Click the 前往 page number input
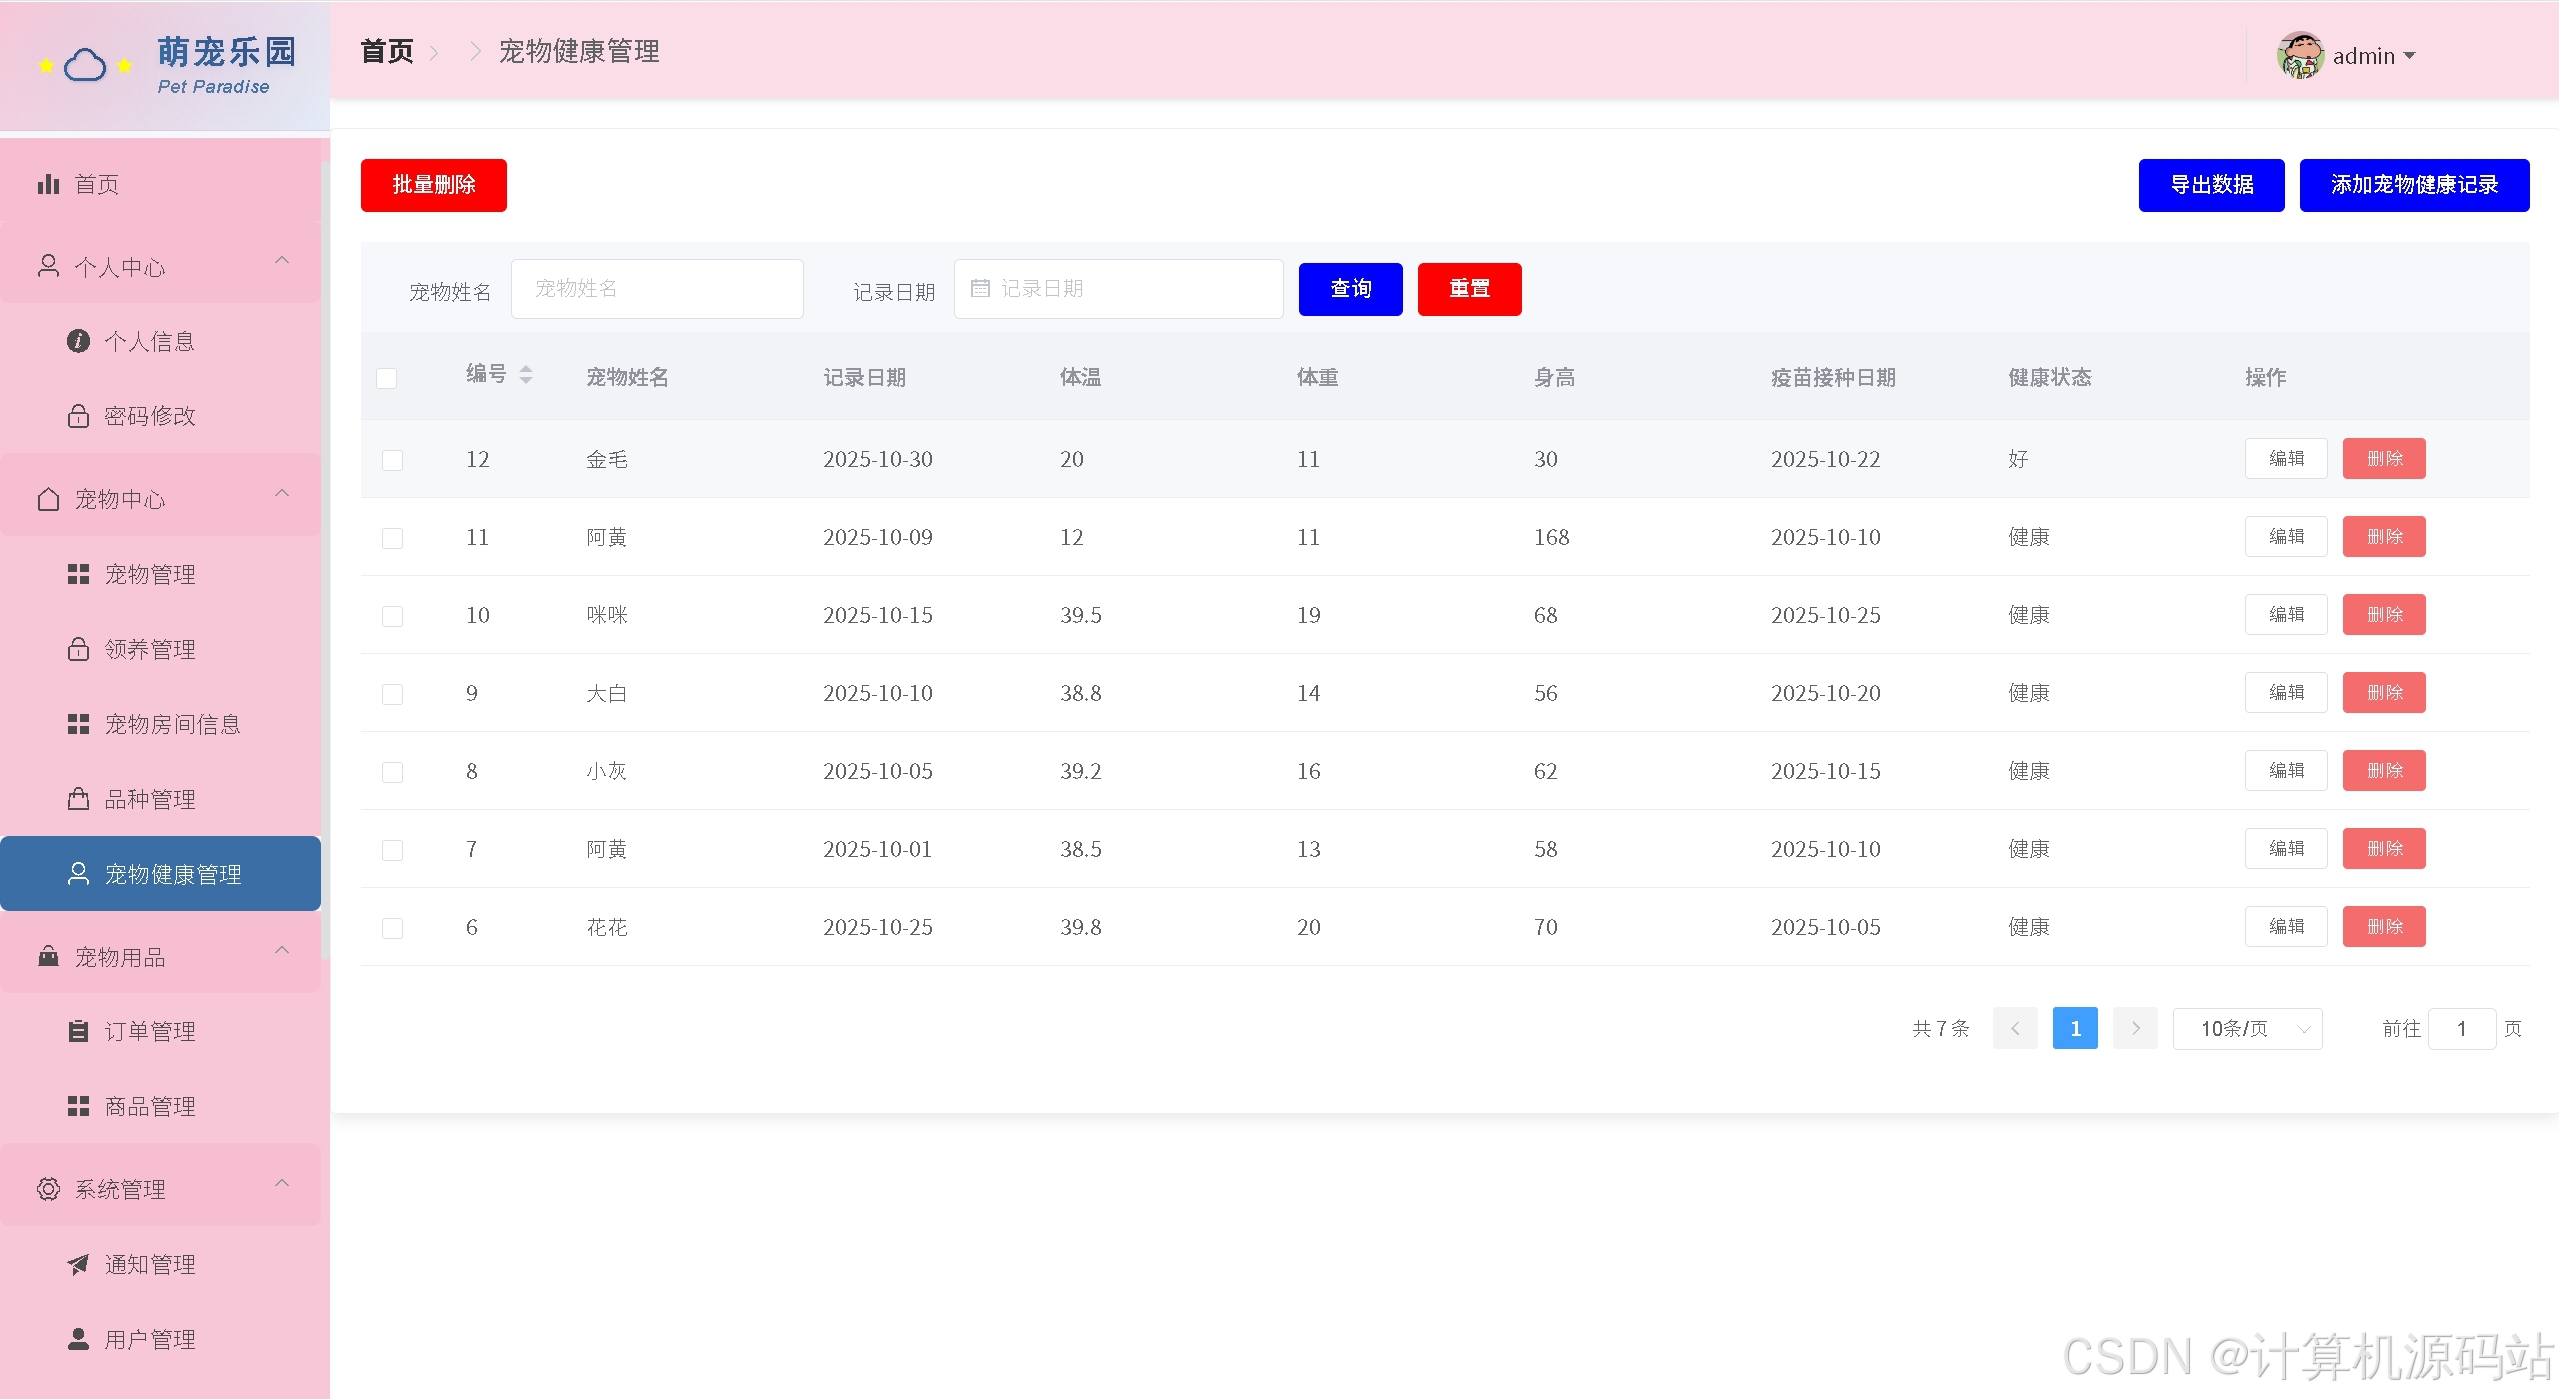This screenshot has height=1399, width=2559. point(2461,1028)
